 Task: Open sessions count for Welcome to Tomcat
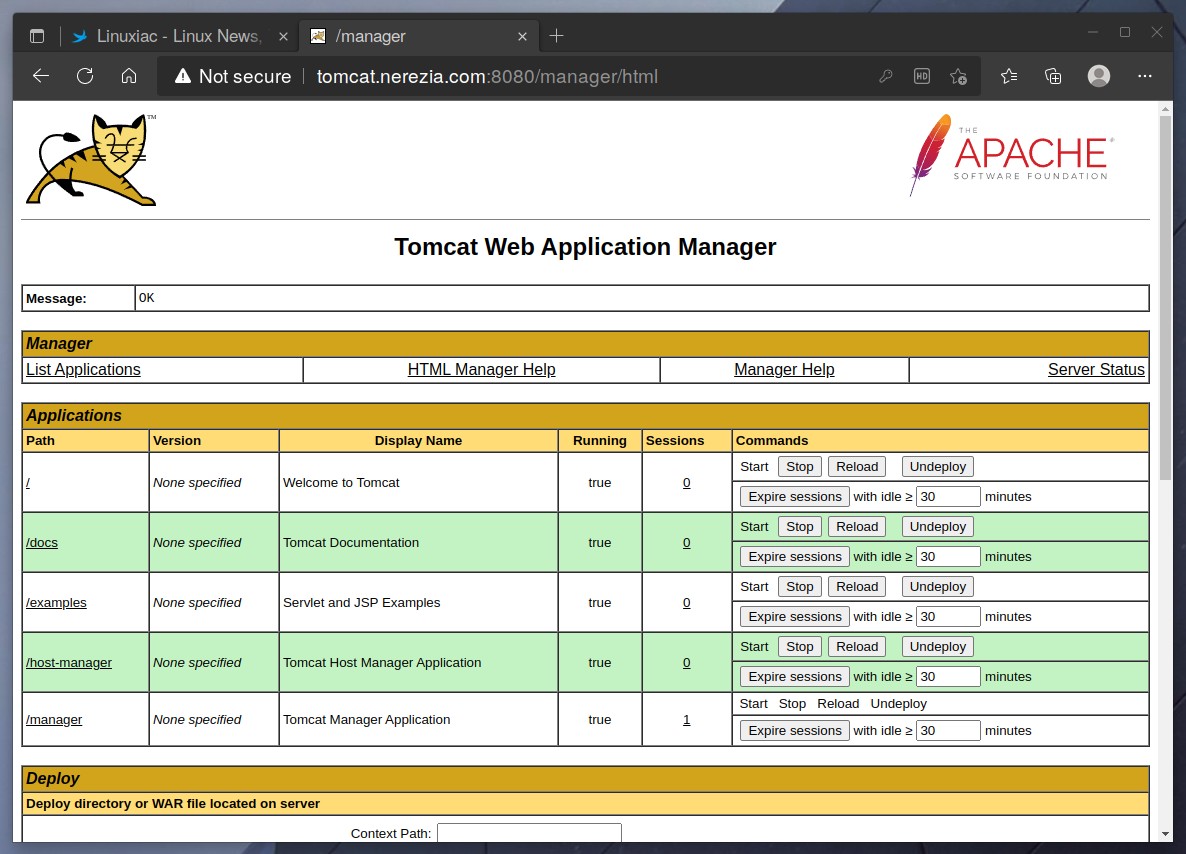[x=686, y=483]
